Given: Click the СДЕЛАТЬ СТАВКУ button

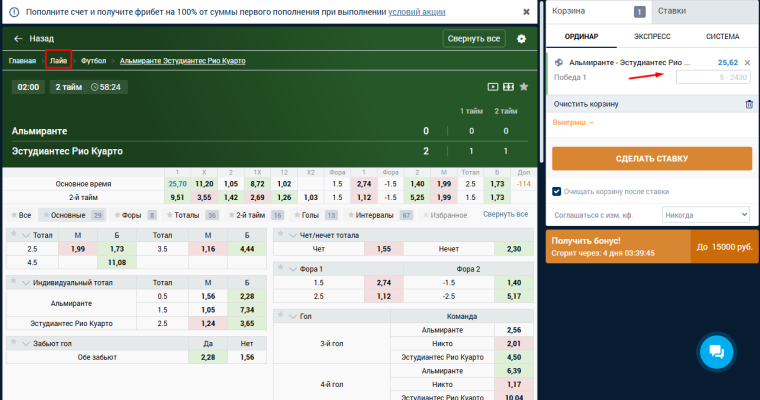Looking at the screenshot, I should click(x=652, y=159).
